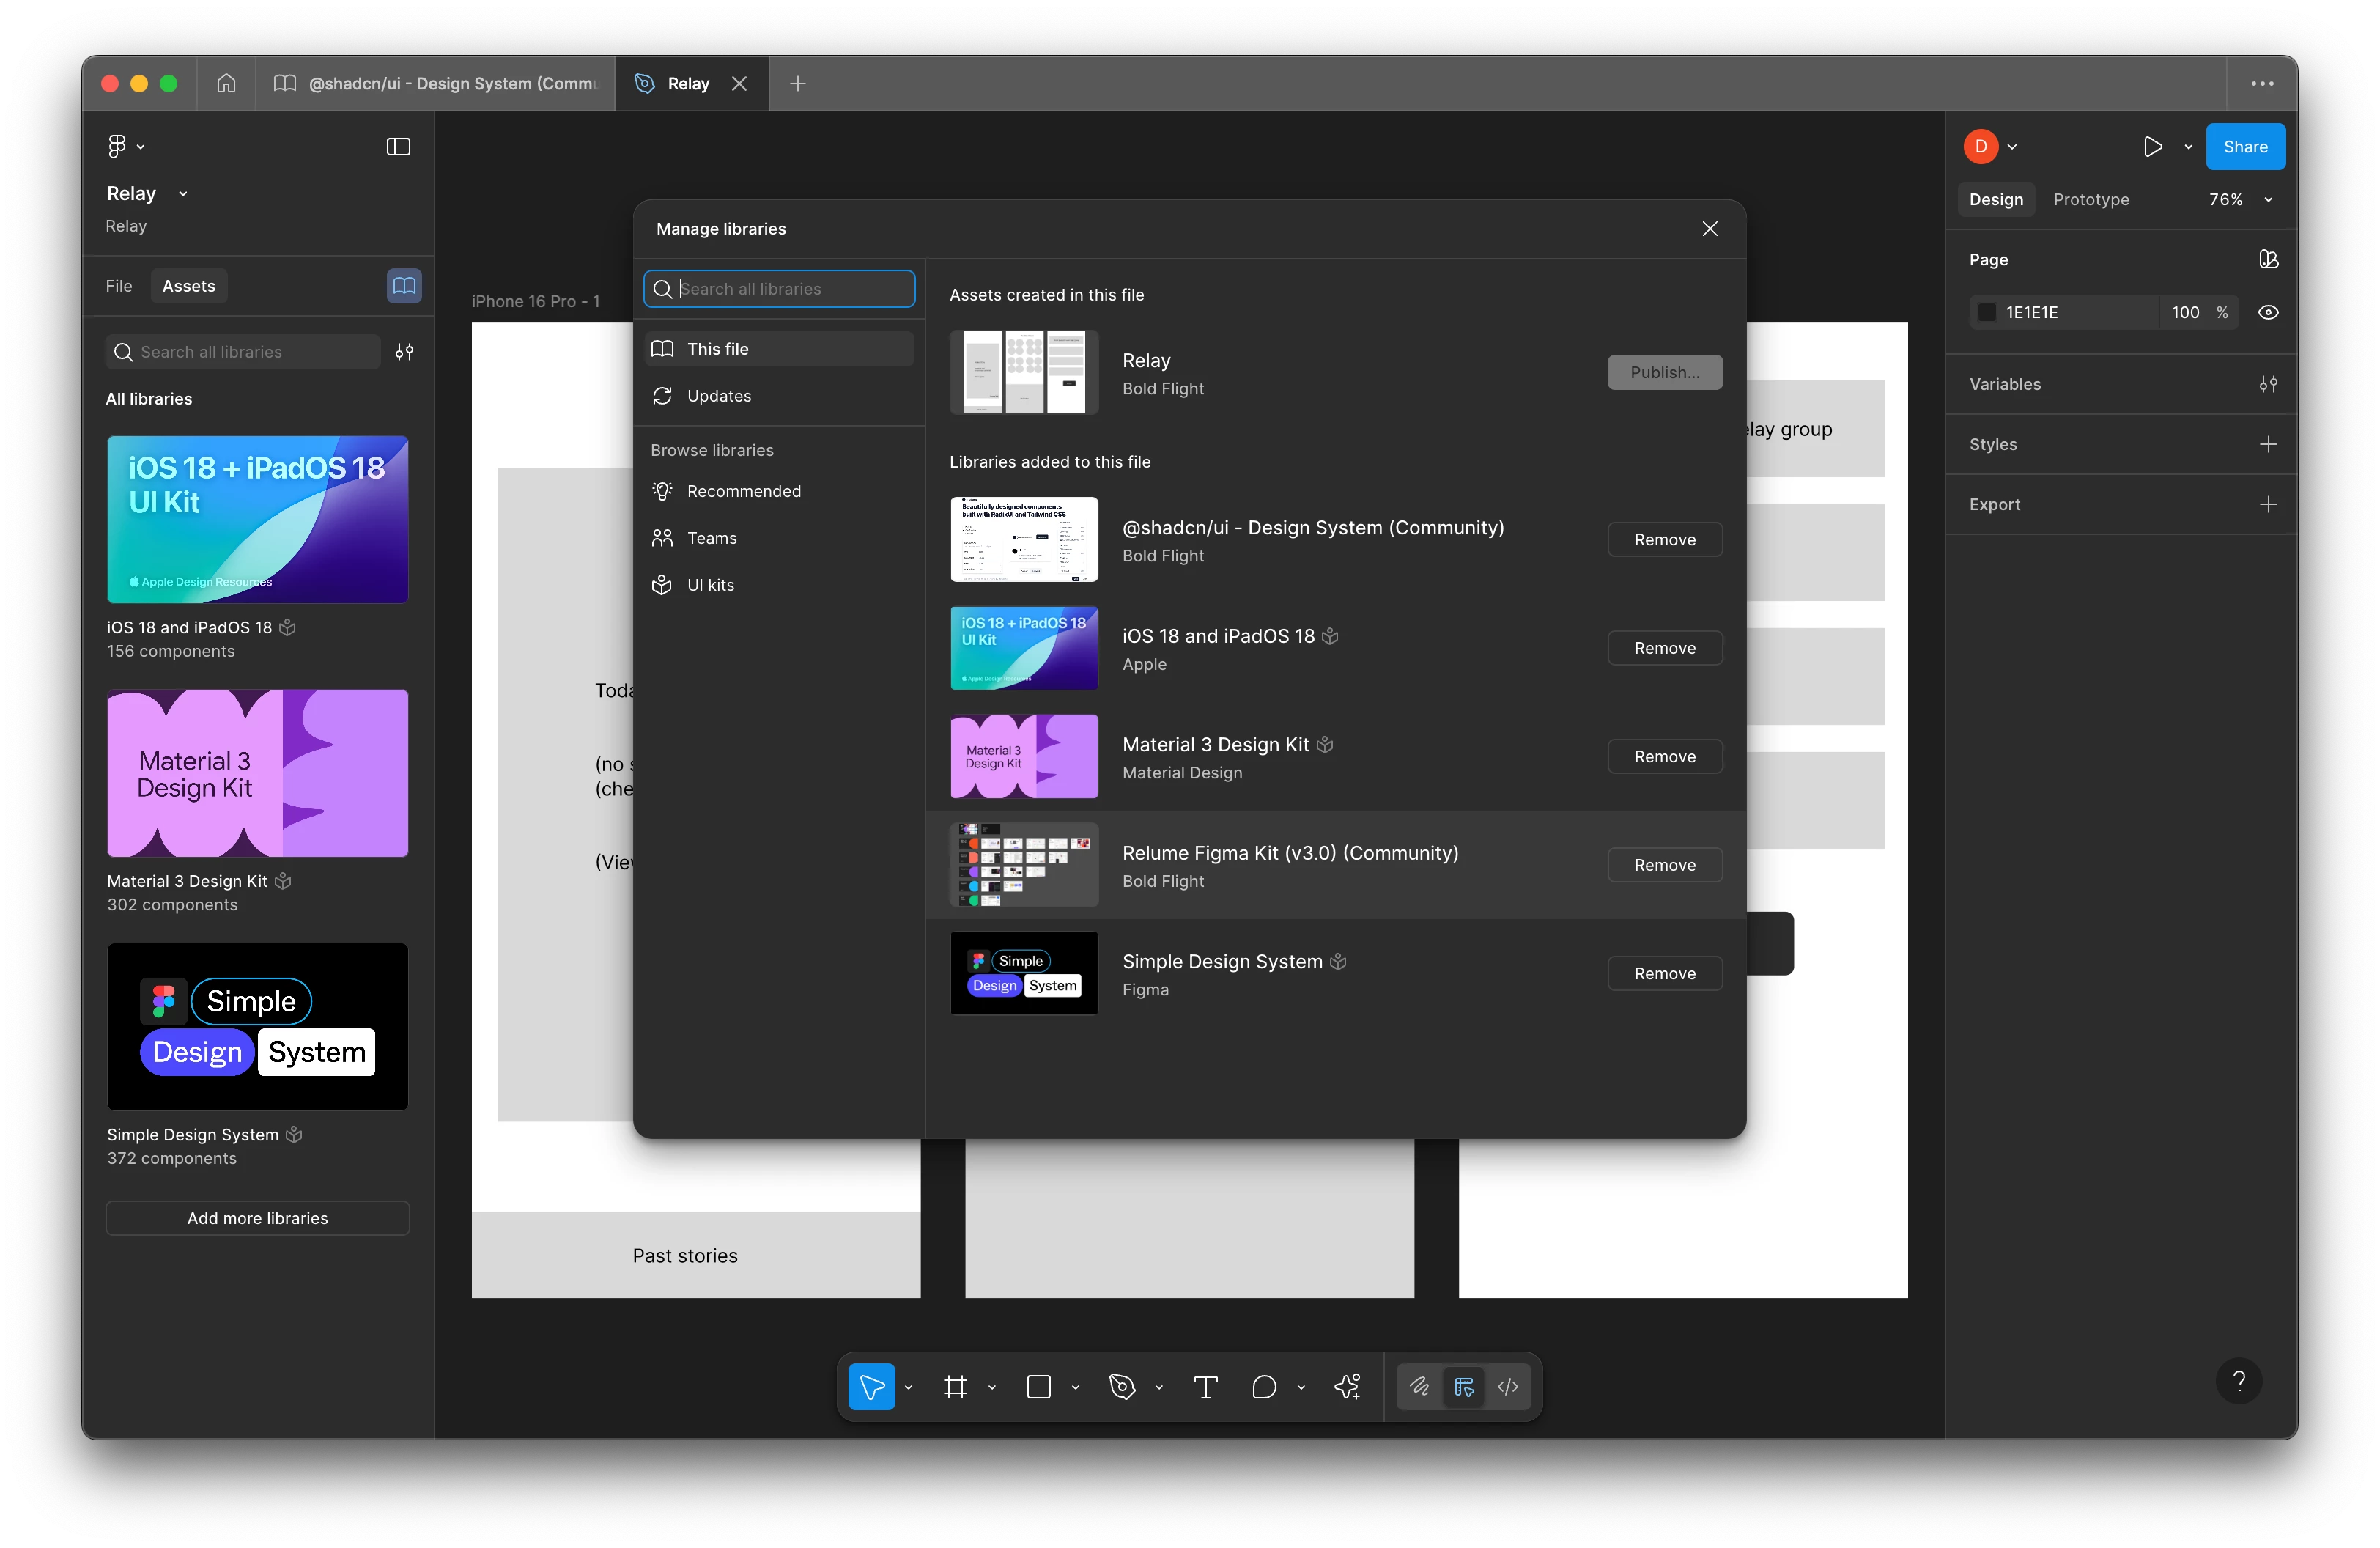Open the page style icon next to Page
The width and height of the screenshot is (2380, 1548).
point(2268,260)
